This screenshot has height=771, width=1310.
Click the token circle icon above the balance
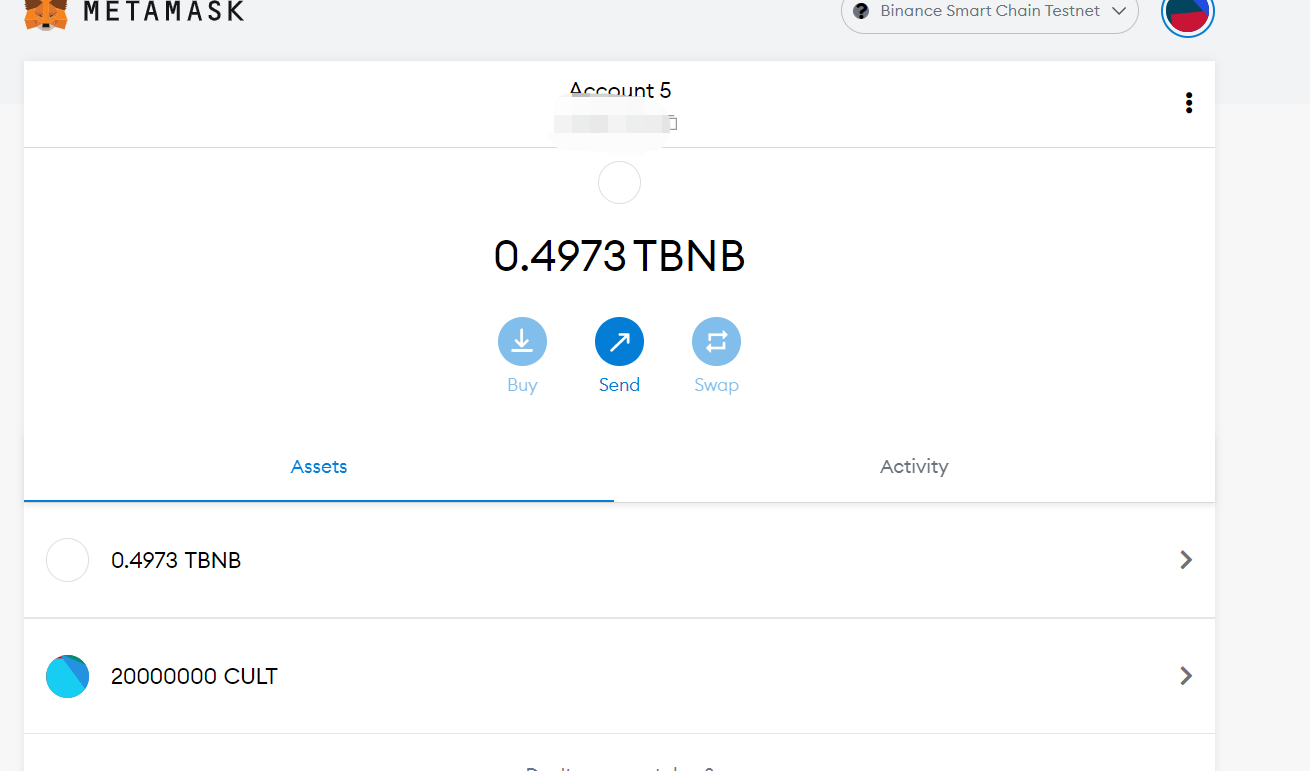(x=619, y=183)
